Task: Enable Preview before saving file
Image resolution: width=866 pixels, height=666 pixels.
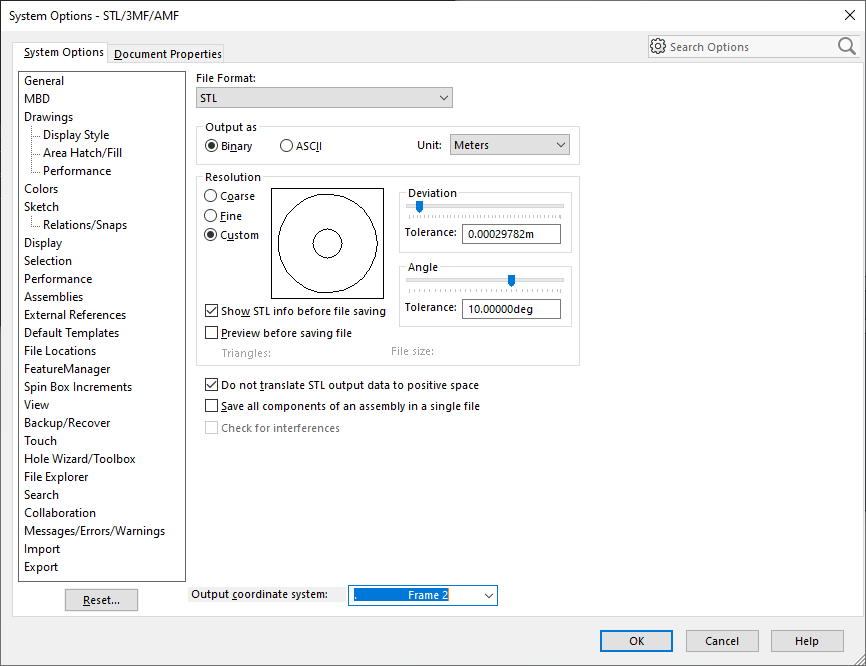Action: point(212,333)
